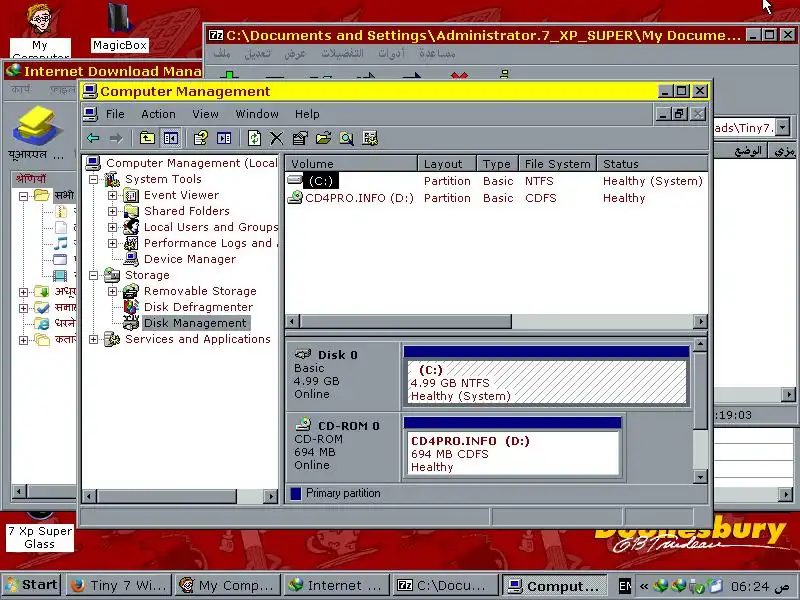Select the (C:) drive icon in volume list

pos(295,180)
